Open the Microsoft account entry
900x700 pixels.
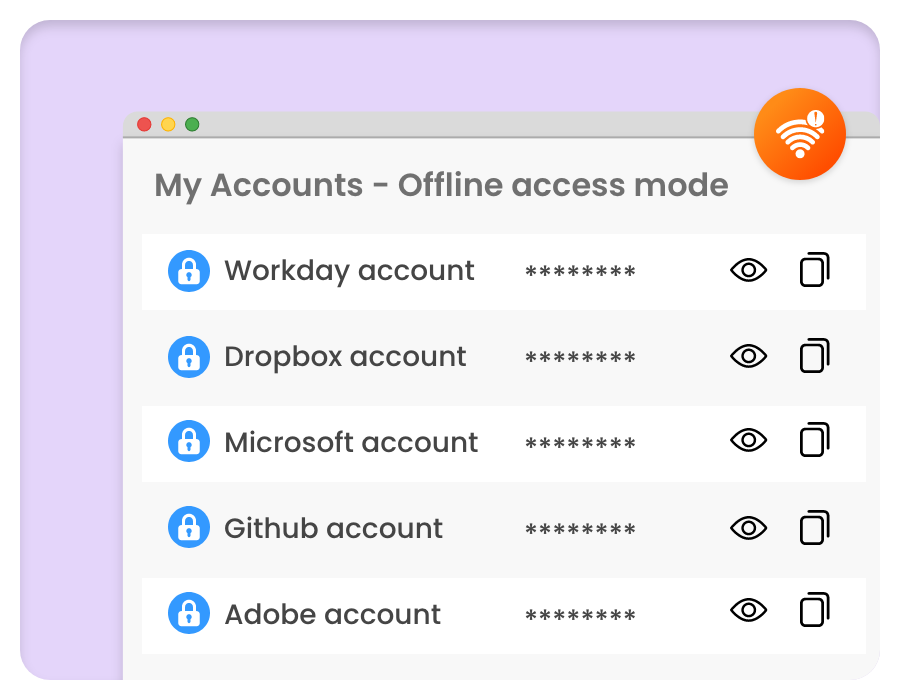(351, 442)
